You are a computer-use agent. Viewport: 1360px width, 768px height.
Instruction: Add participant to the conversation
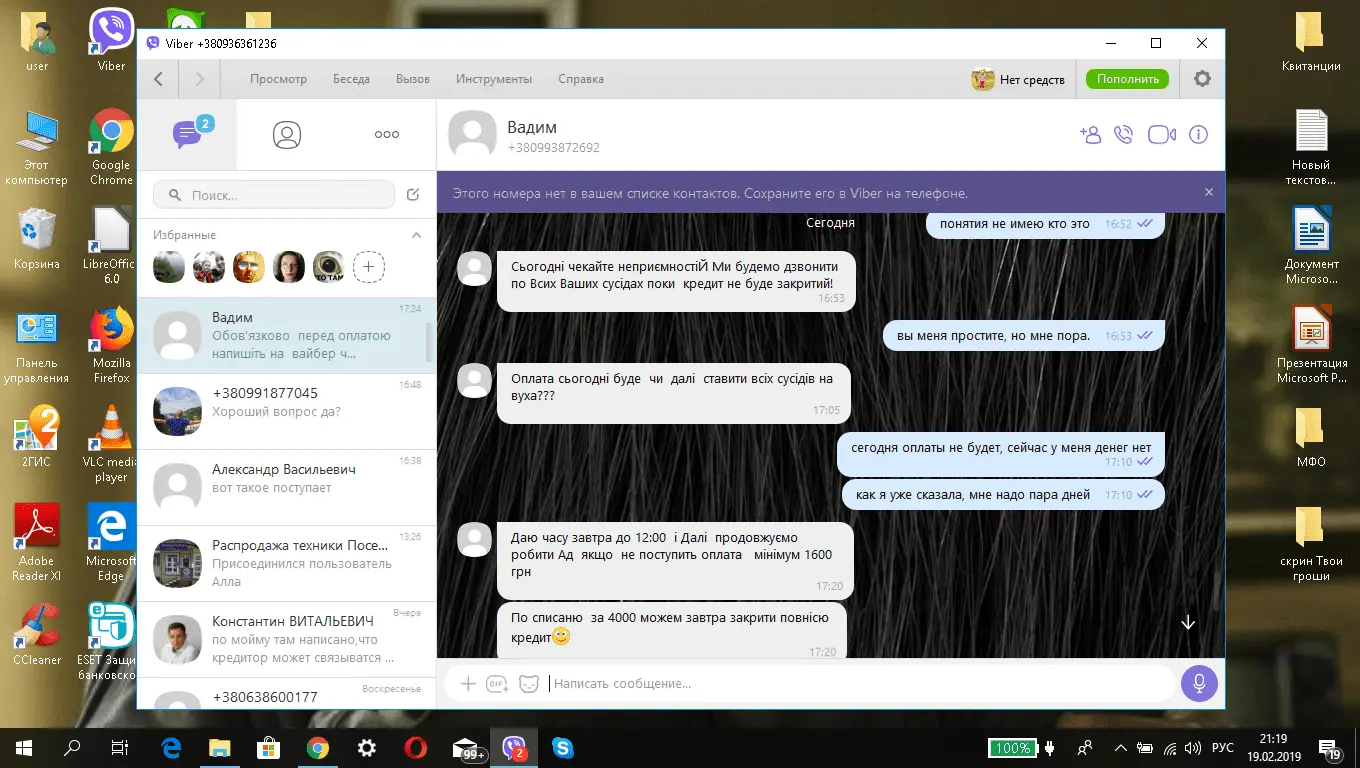(x=1090, y=135)
